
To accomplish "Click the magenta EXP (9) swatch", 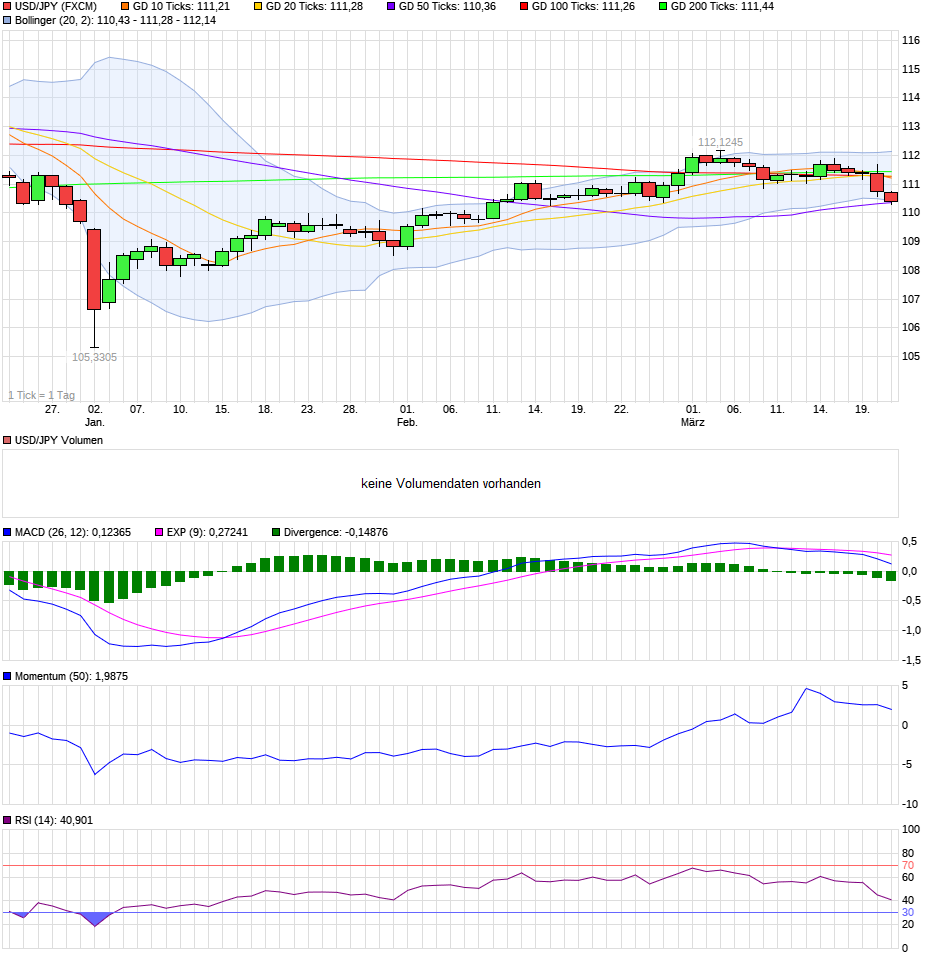I will [x=159, y=533].
